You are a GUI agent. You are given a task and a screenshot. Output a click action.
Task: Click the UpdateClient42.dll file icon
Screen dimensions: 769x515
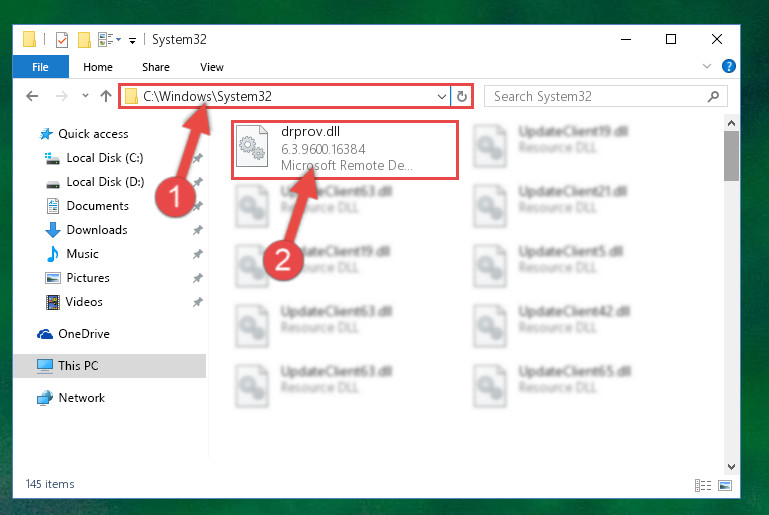(x=490, y=326)
